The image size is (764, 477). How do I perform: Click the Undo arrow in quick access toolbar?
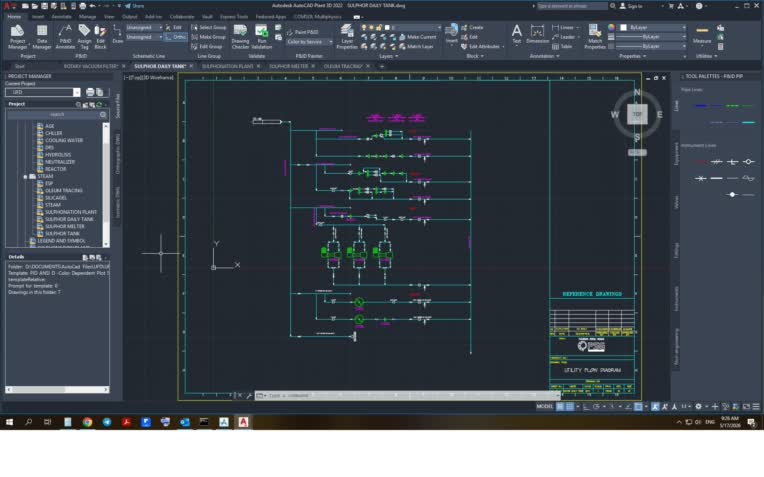[x=93, y=6]
